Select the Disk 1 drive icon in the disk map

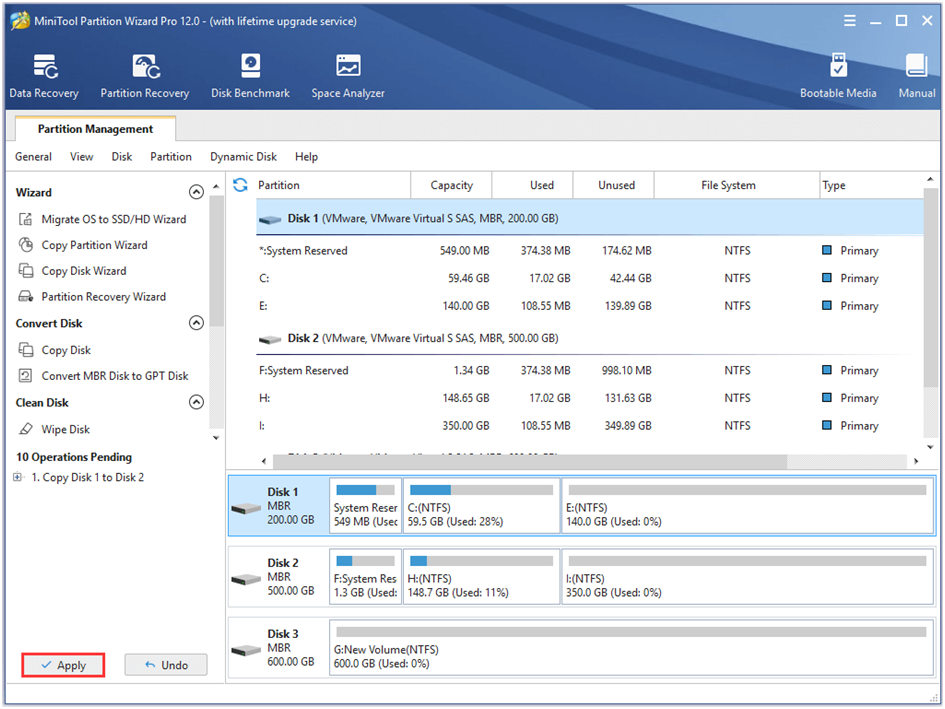click(x=246, y=509)
